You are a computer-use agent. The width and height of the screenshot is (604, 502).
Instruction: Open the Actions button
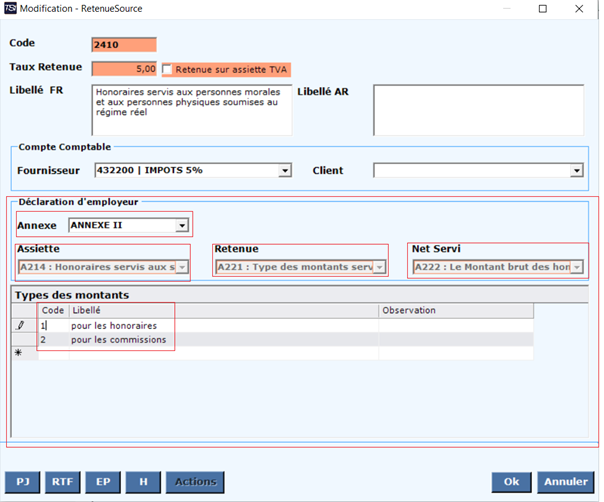(195, 482)
